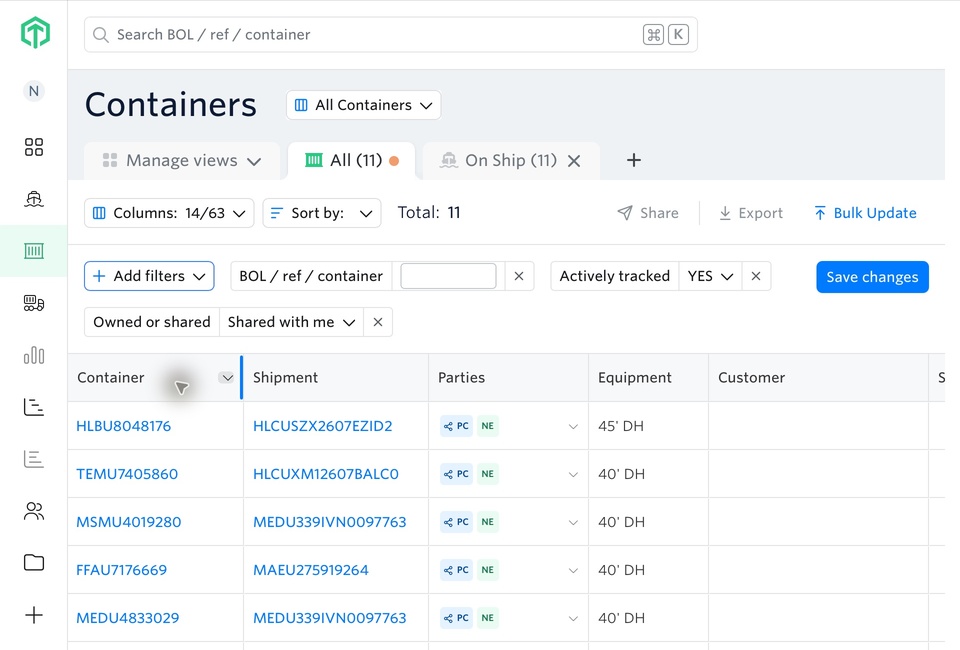
Task: Open the All Containers dropdown
Action: [364, 105]
